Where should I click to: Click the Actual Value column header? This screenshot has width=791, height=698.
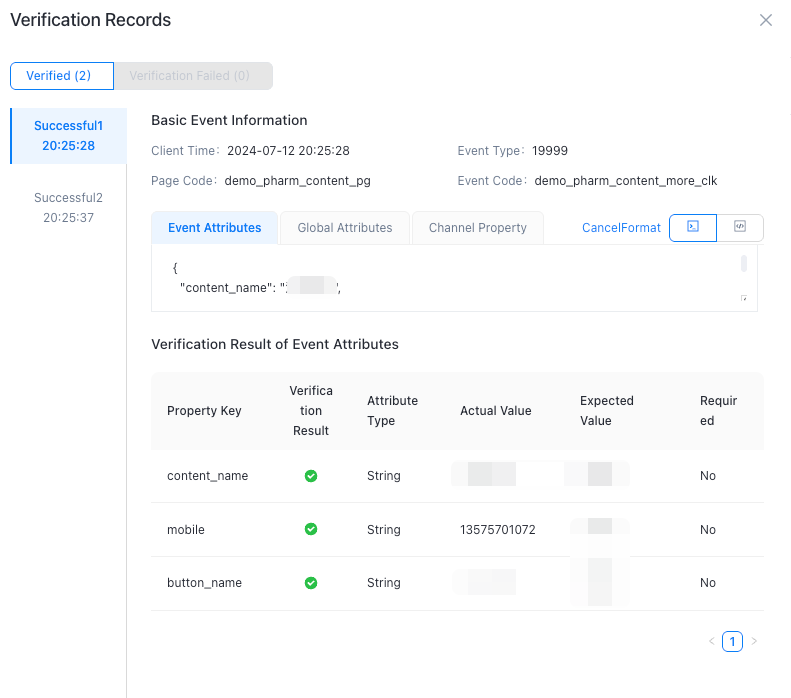click(x=495, y=411)
